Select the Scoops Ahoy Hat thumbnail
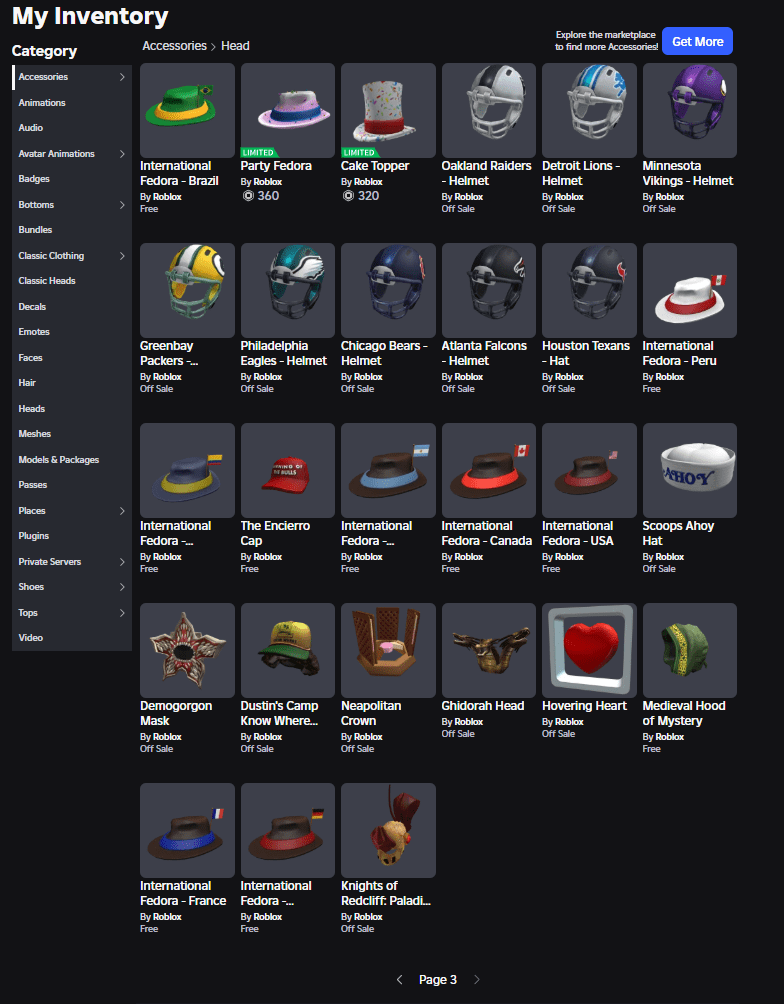Image resolution: width=784 pixels, height=1004 pixels. point(689,470)
